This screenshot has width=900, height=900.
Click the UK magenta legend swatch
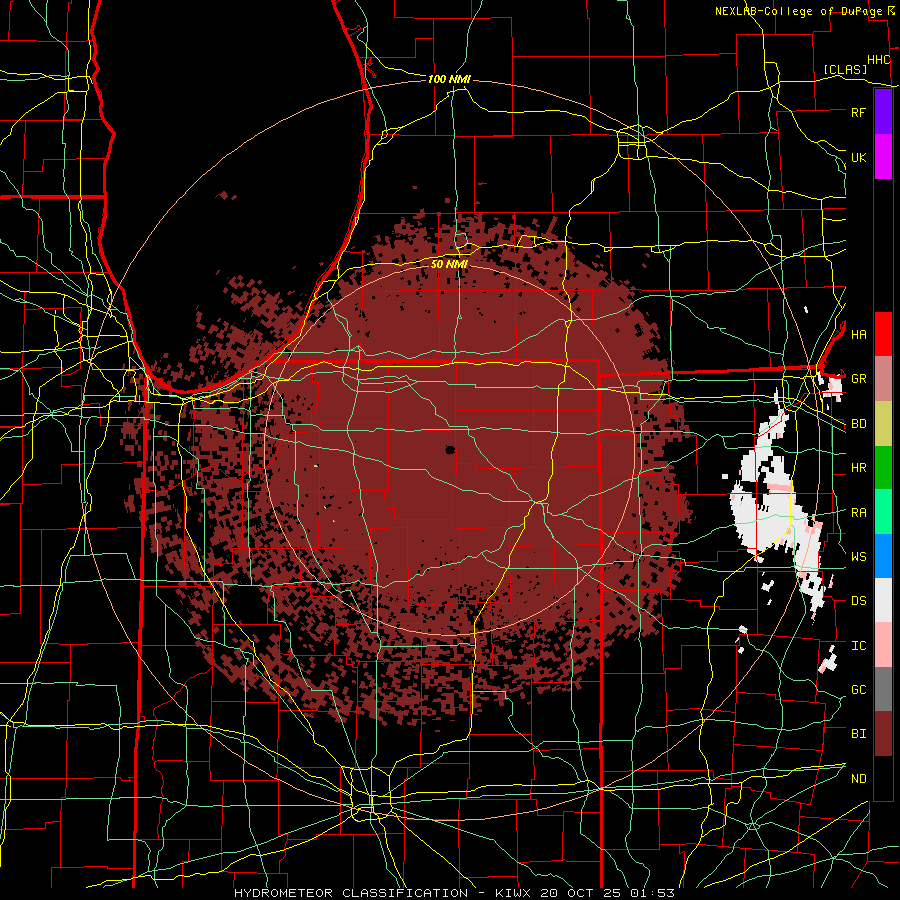pos(883,157)
